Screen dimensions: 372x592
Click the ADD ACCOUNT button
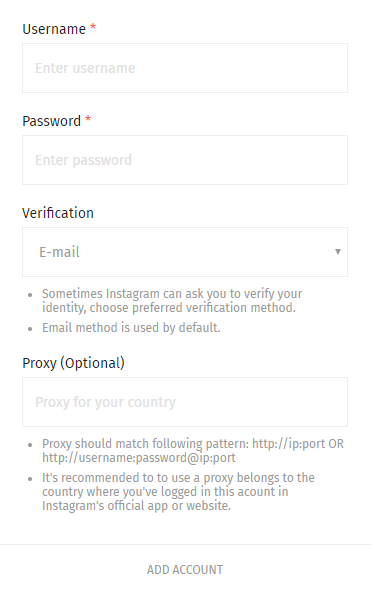[185, 570]
